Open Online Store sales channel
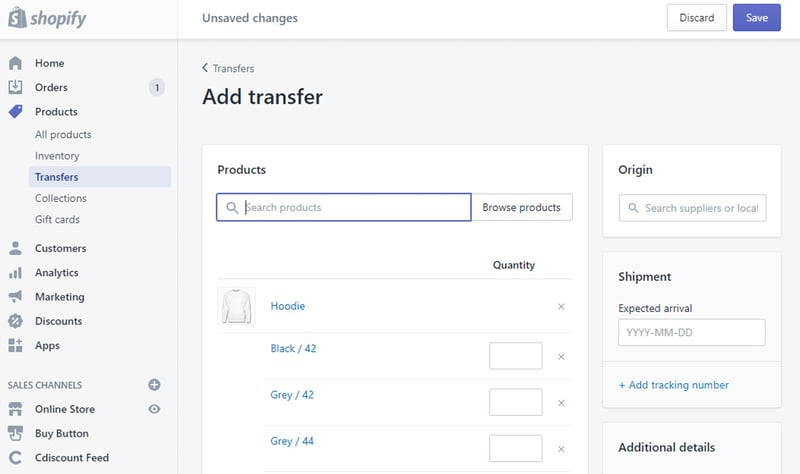 65,409
